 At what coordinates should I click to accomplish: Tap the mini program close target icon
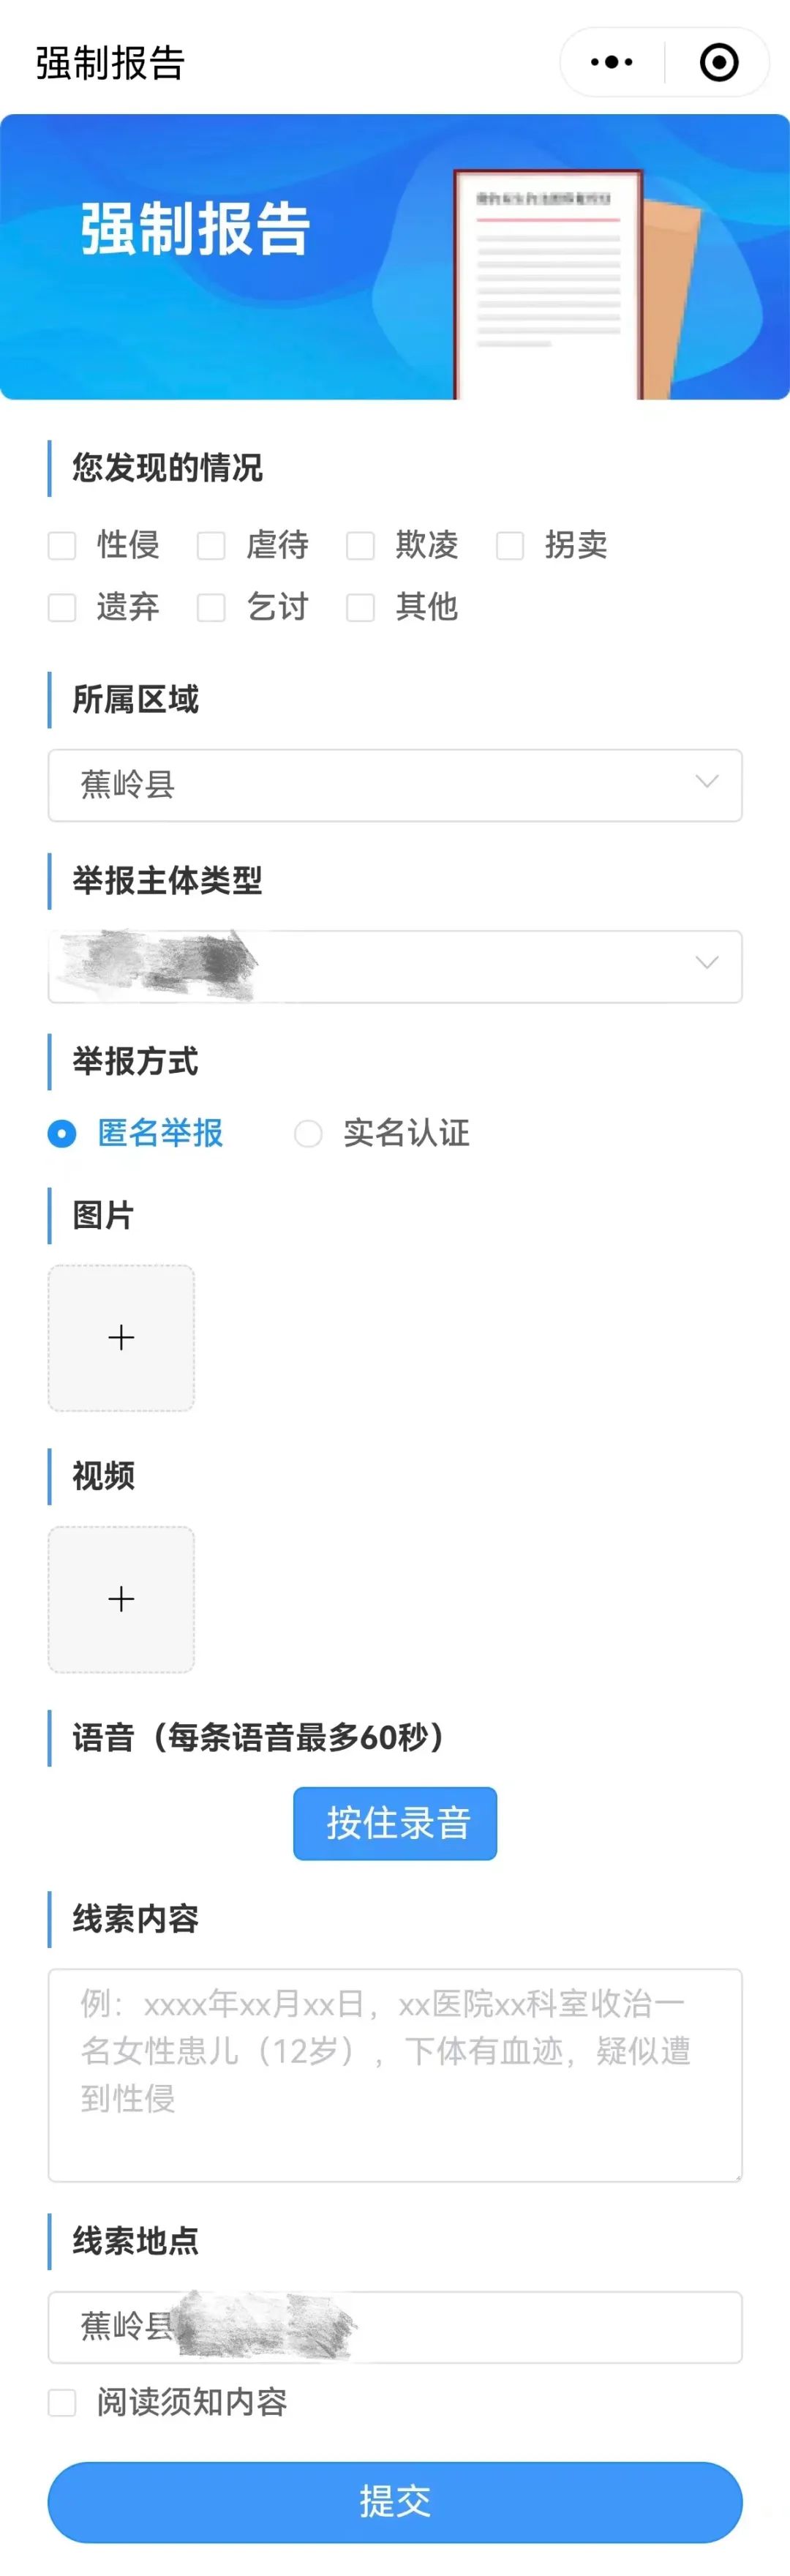coord(719,62)
